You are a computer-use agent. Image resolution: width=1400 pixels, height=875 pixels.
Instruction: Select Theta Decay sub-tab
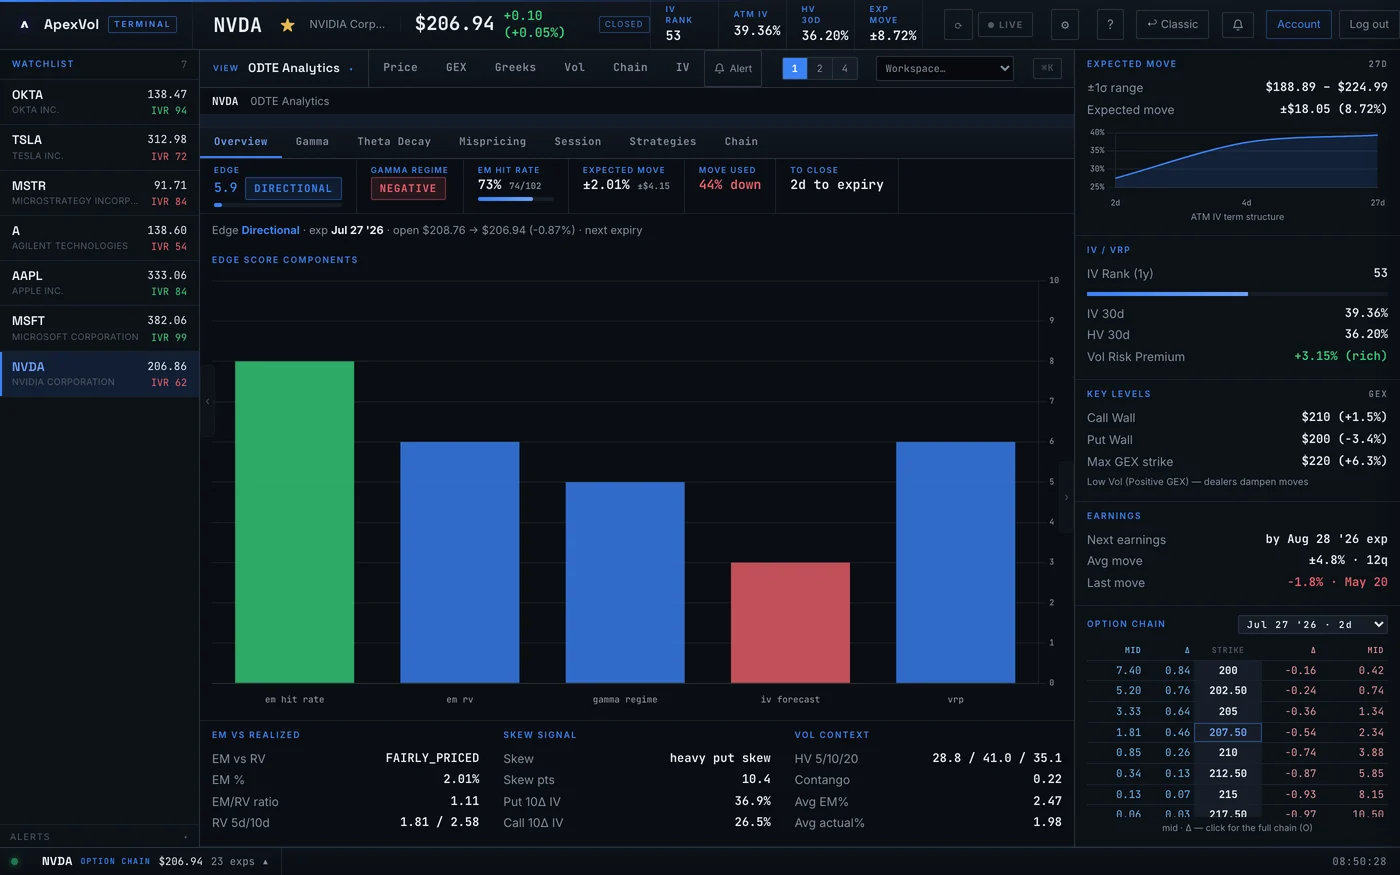394,141
